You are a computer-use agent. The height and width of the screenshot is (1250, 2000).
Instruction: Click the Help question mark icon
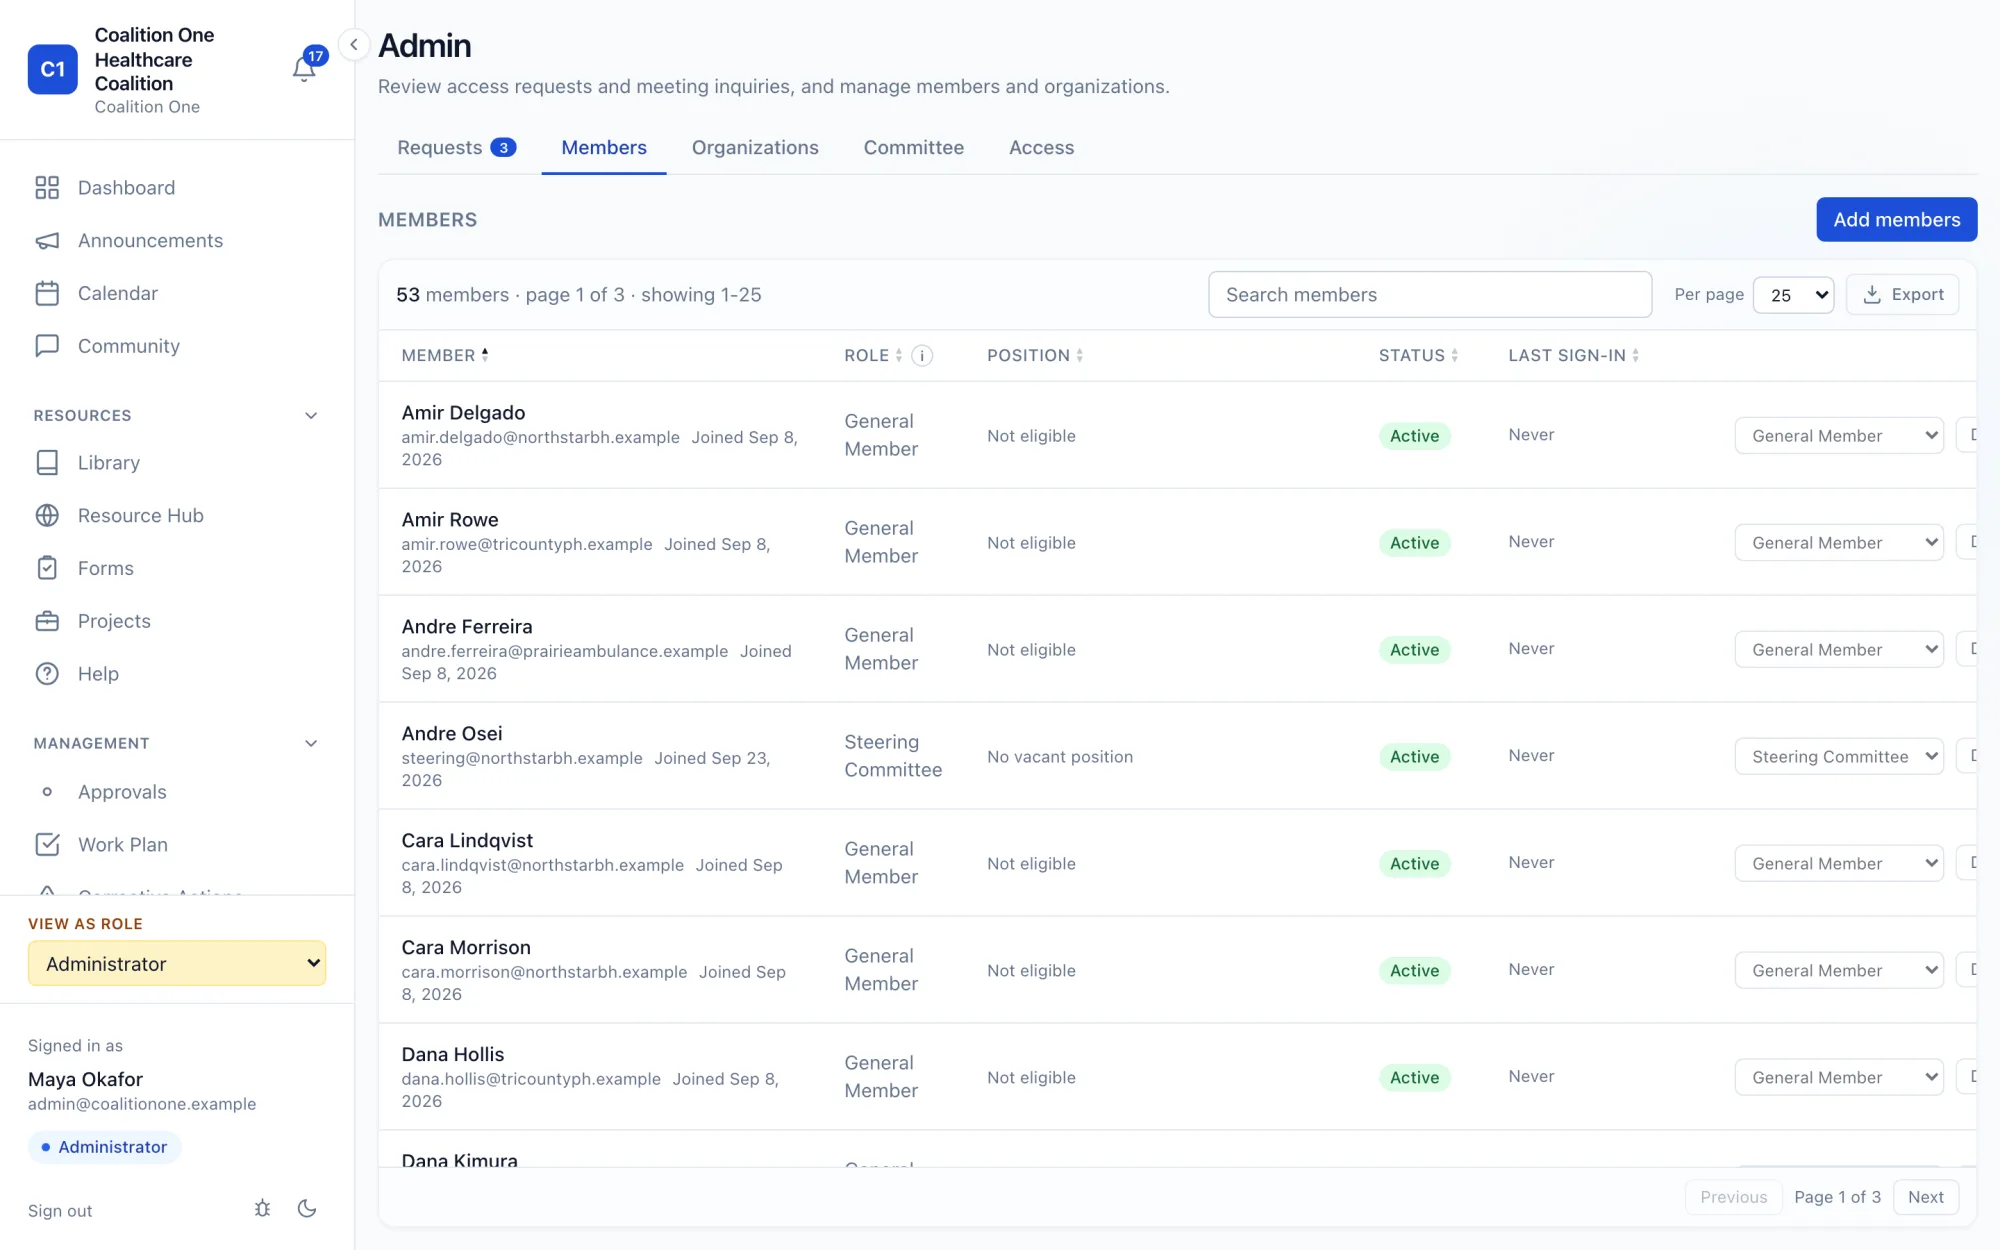point(47,674)
